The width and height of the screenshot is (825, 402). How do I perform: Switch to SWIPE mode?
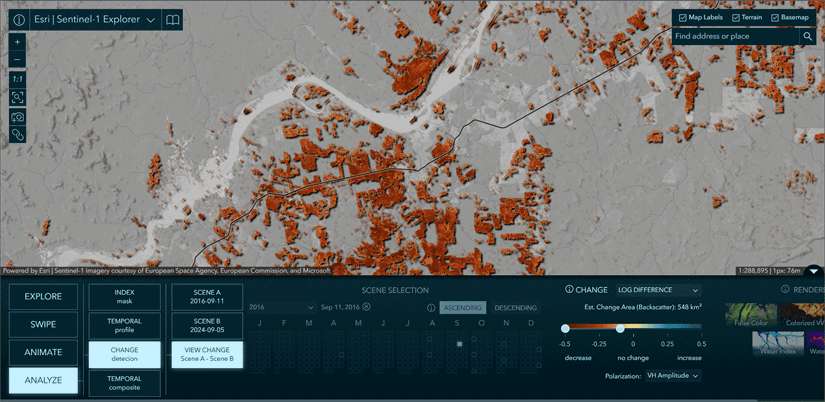43,325
